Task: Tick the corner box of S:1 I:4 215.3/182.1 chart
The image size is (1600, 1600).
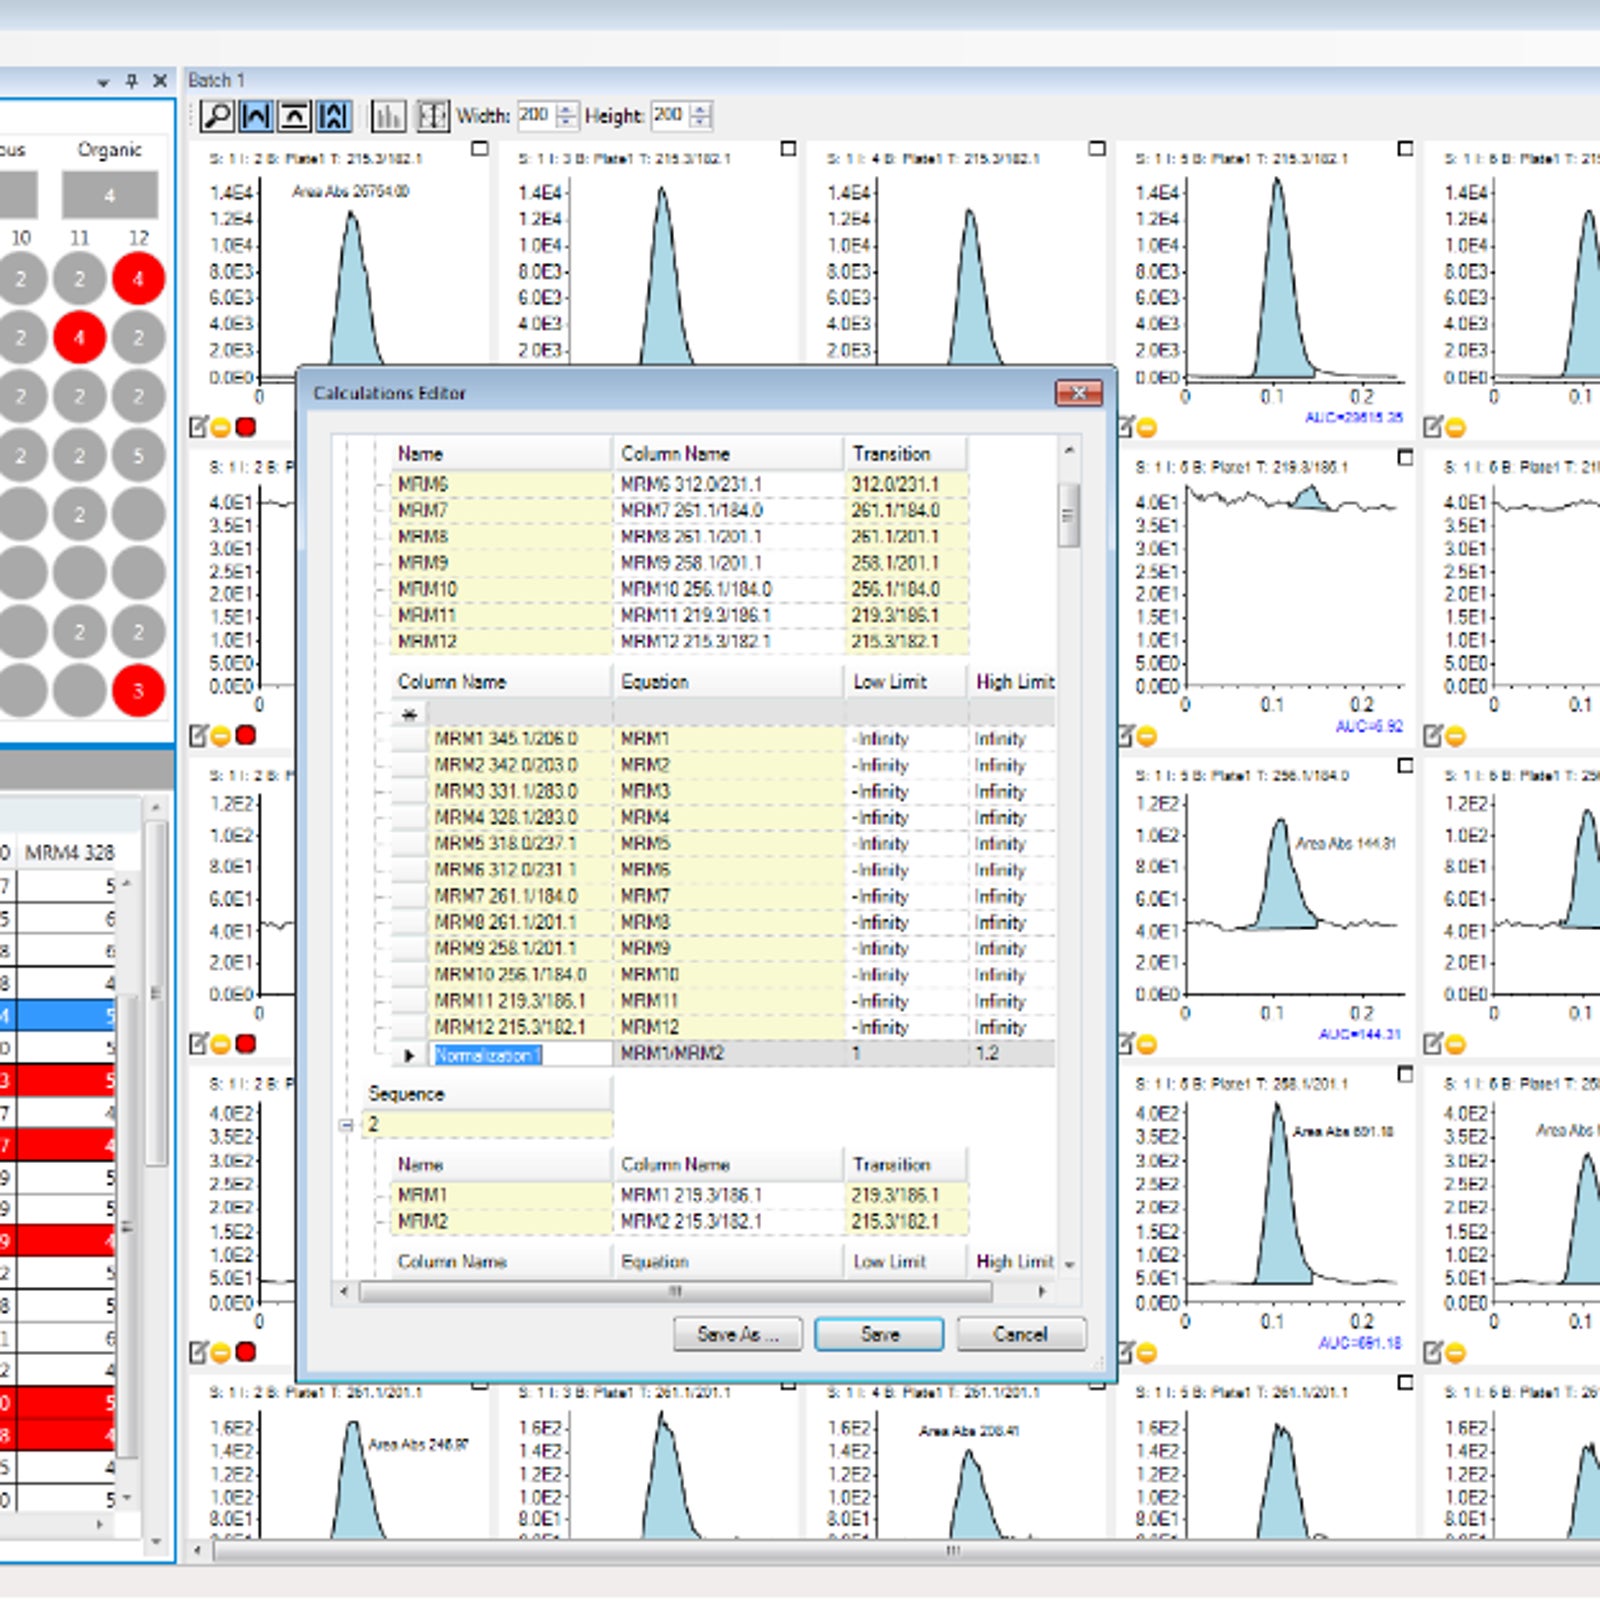Action: click(x=1097, y=149)
